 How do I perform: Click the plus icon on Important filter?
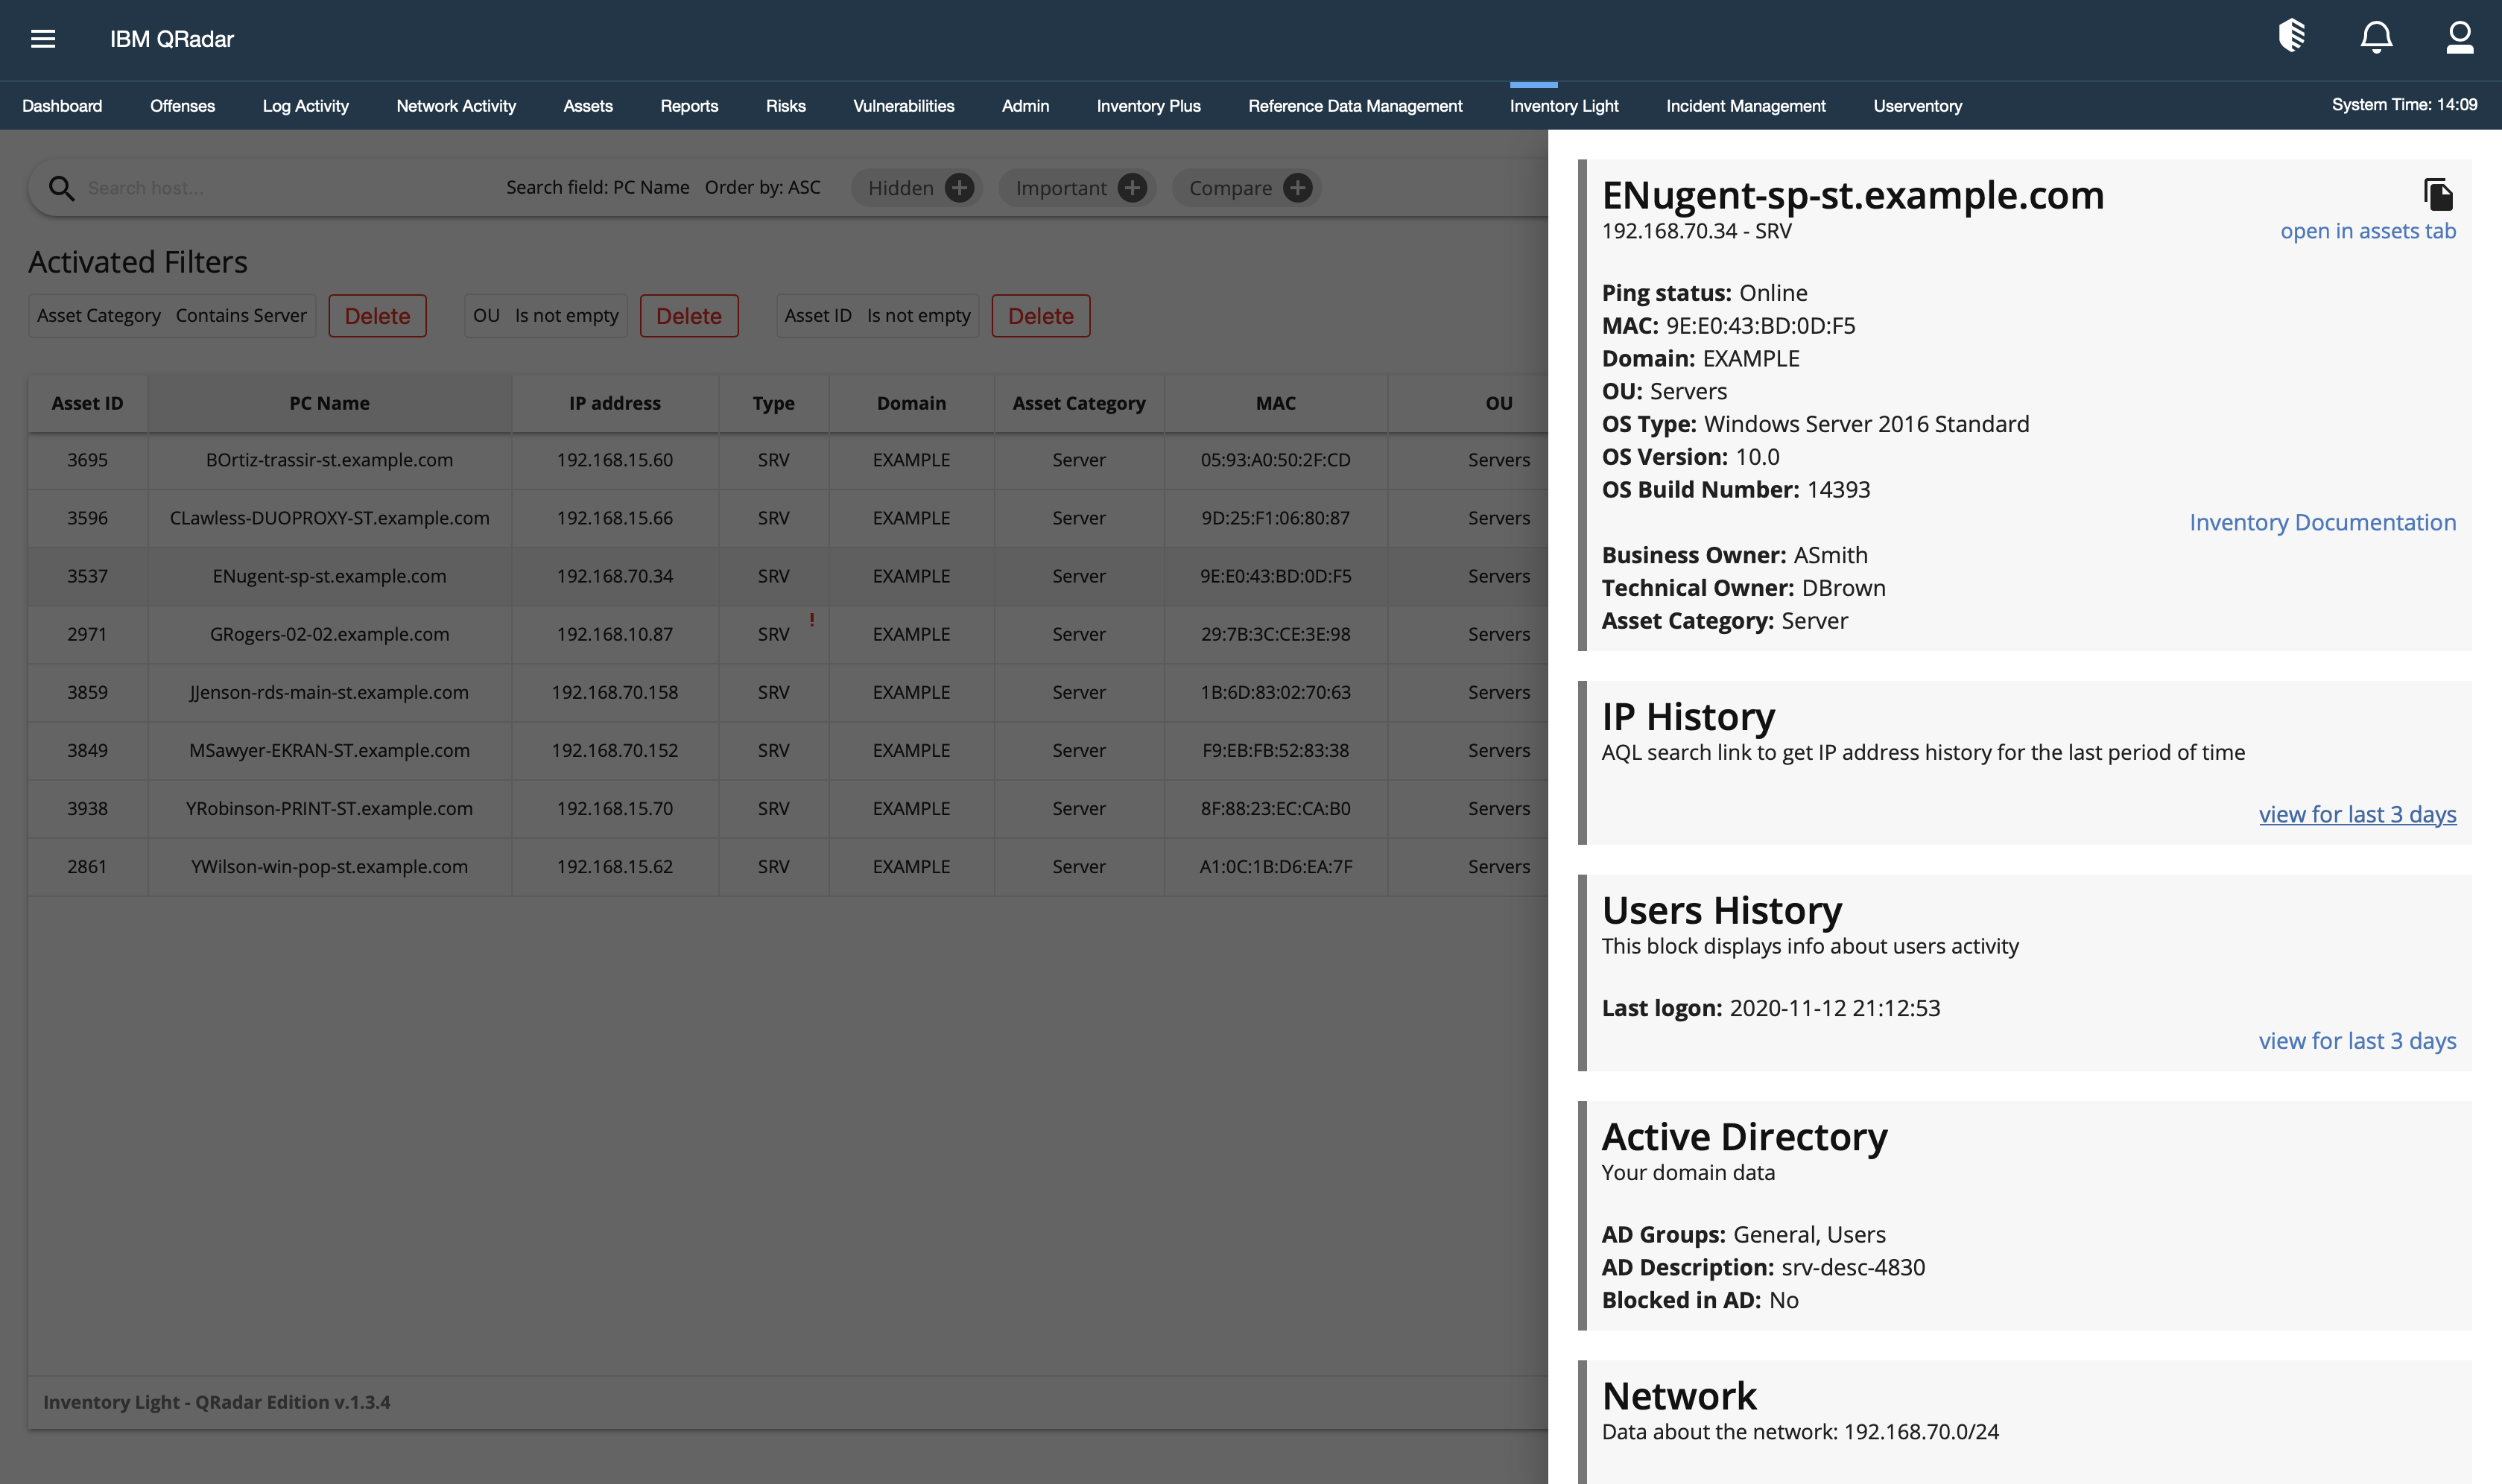point(1132,187)
